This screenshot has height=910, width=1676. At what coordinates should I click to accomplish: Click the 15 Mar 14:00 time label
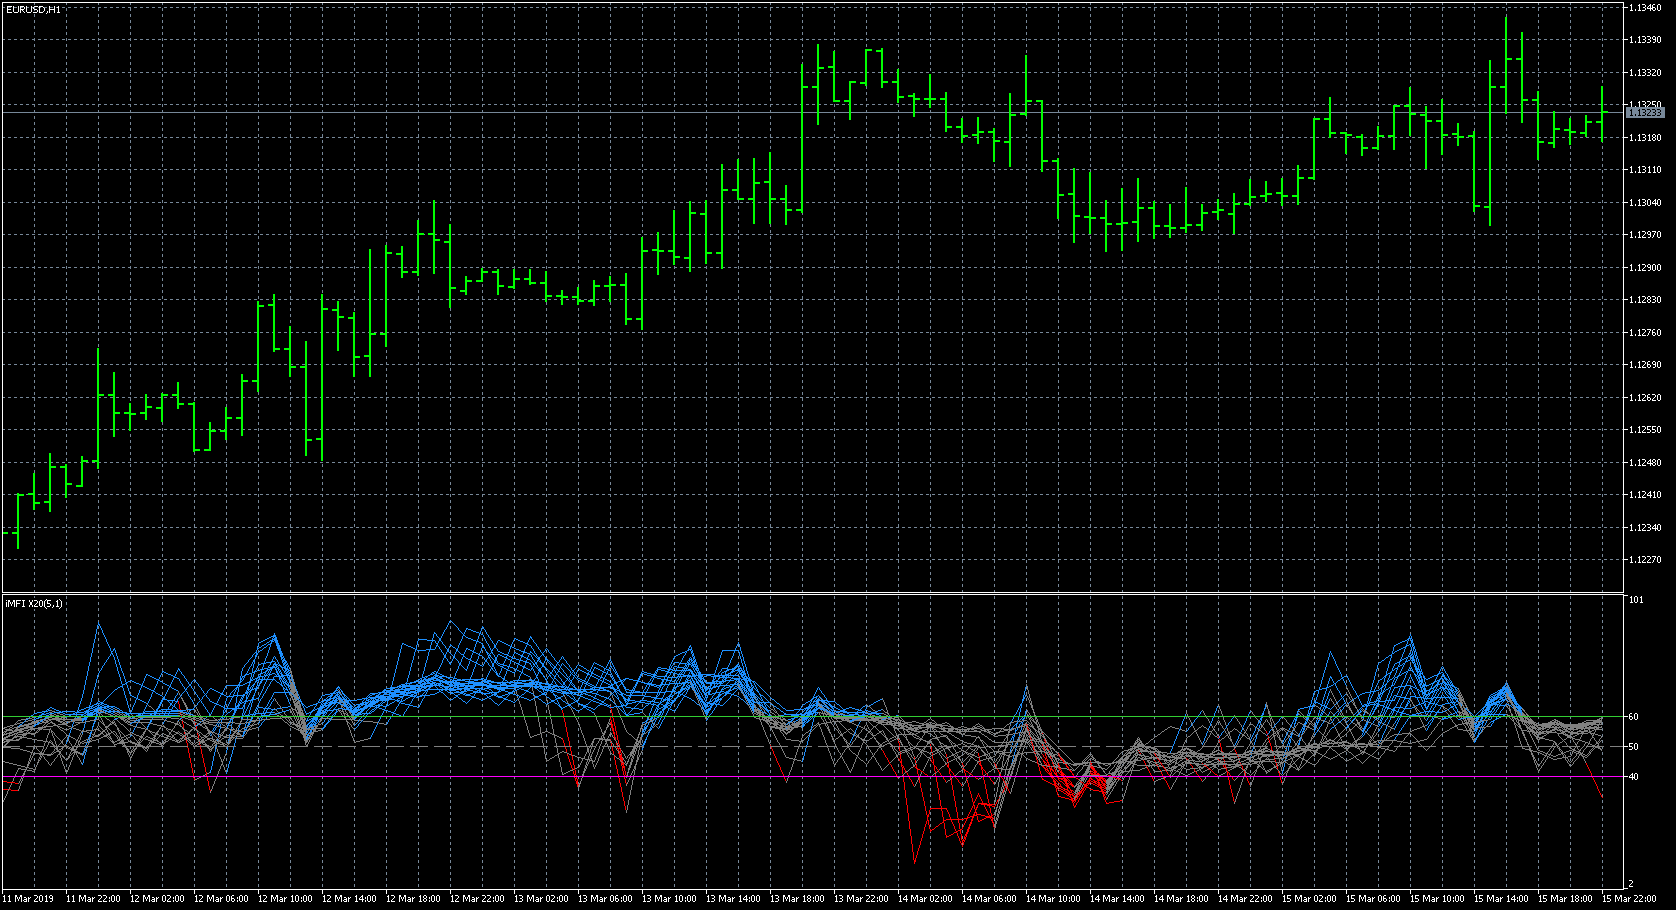(x=1501, y=899)
